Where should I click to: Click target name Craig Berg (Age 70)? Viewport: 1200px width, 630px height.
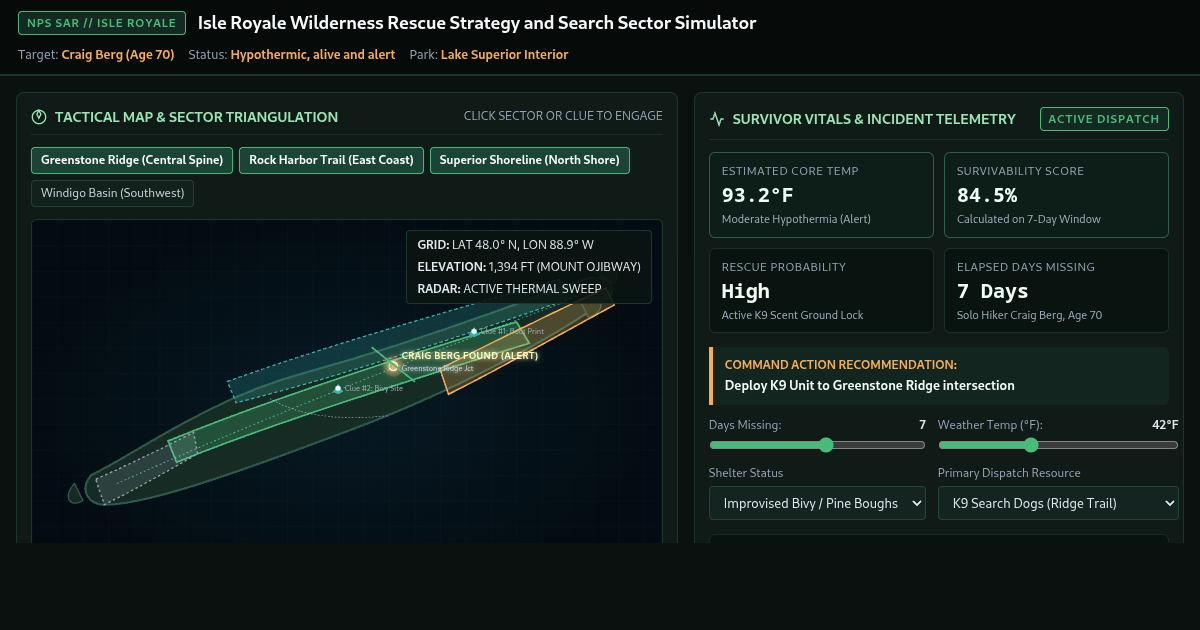pyautogui.click(x=118, y=55)
